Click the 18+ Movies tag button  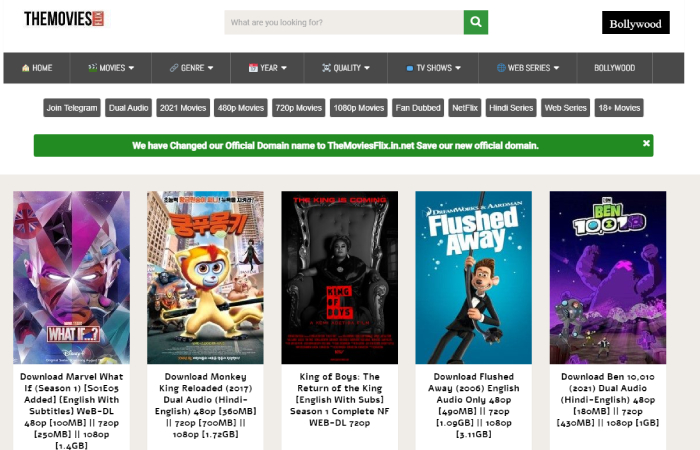[x=619, y=108]
